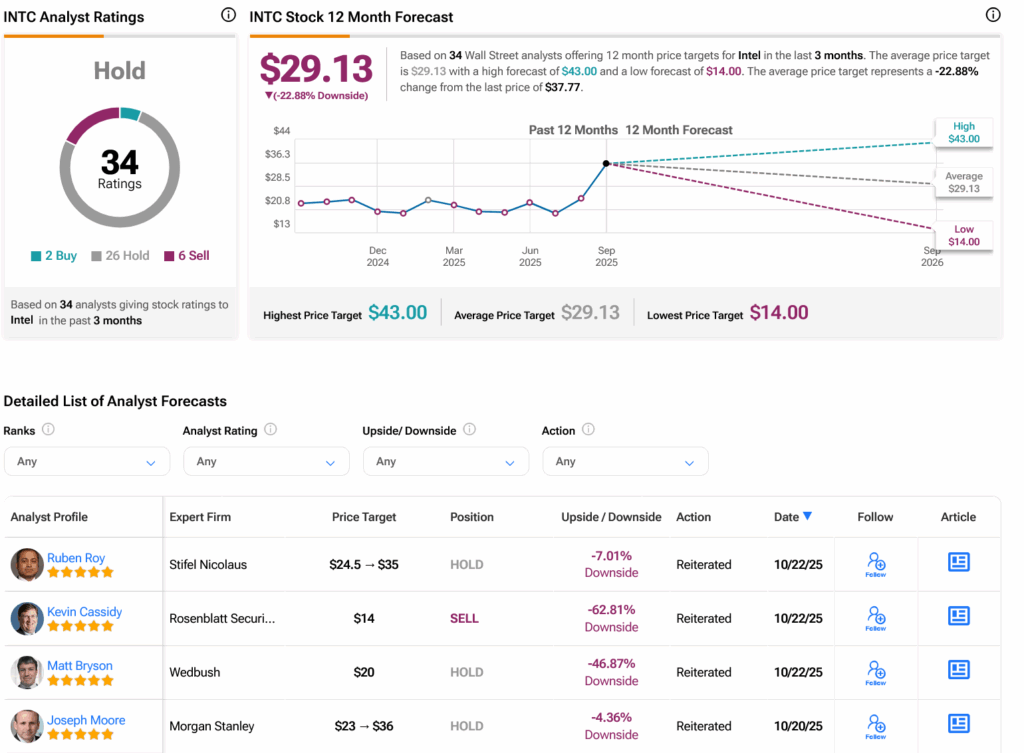This screenshot has width=1024, height=753.
Task: Click the Ranks filter info icon
Action: click(x=48, y=430)
